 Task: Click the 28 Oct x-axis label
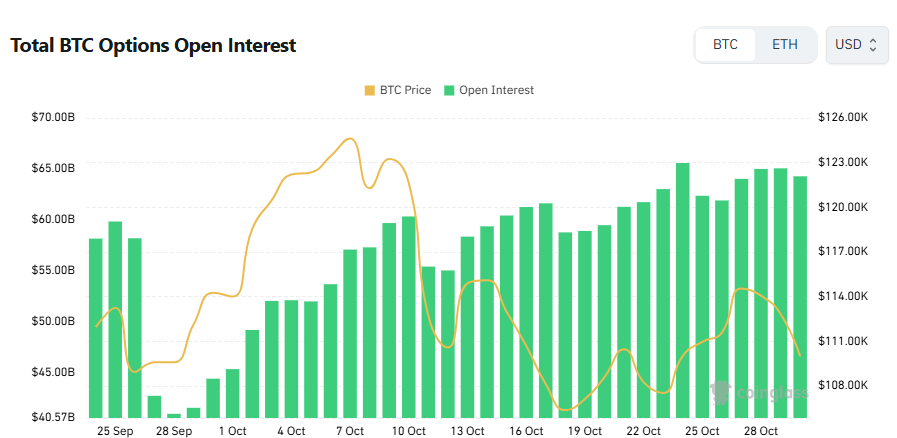[x=761, y=431]
